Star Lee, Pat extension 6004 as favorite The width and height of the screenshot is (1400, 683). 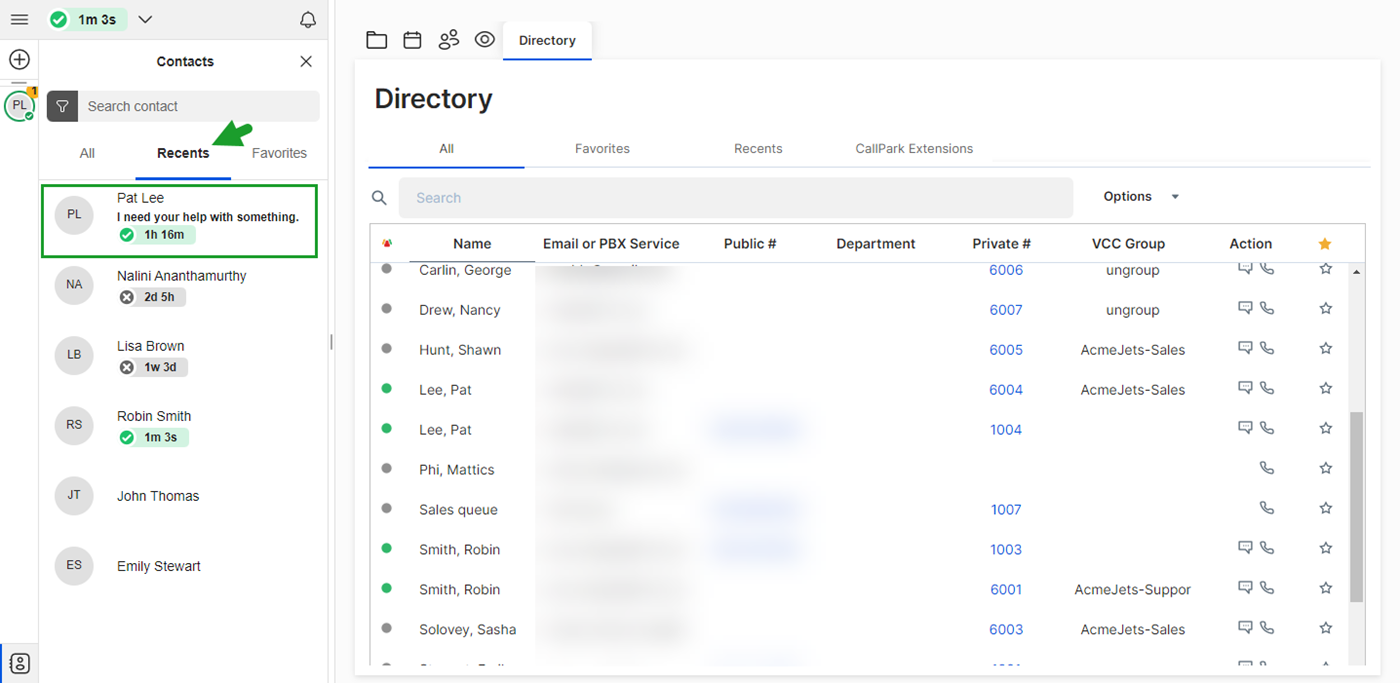[x=1326, y=389]
